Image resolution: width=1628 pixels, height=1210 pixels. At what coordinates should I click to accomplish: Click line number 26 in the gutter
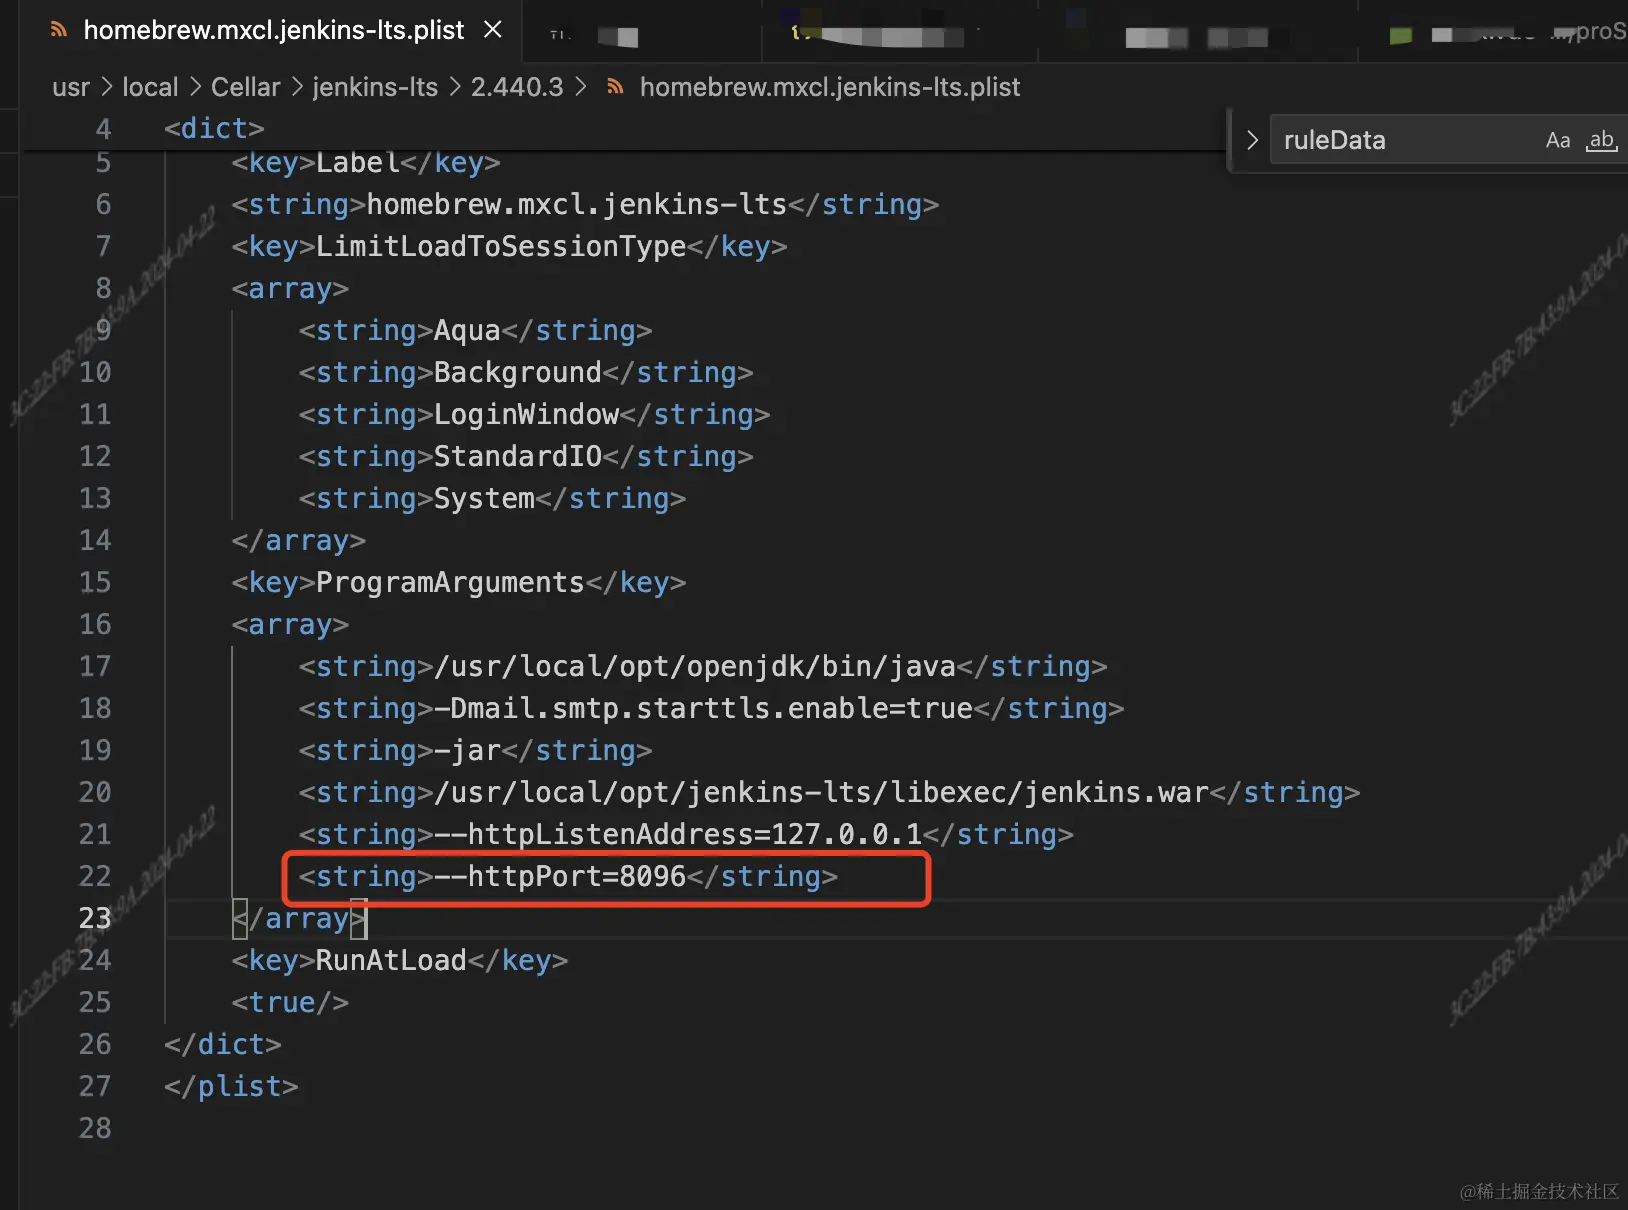click(x=95, y=1044)
